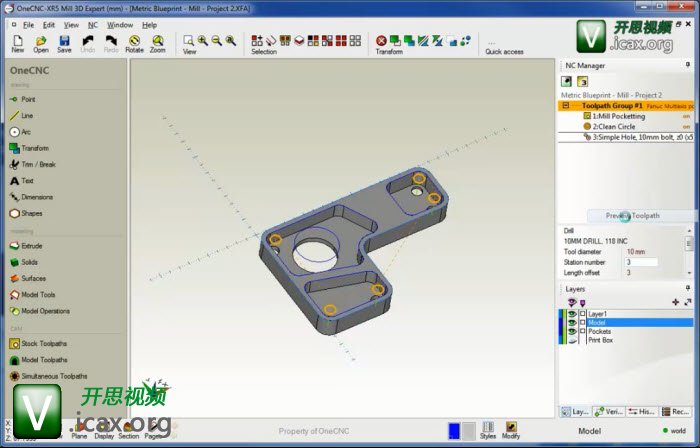Image resolution: width=700 pixels, height=448 pixels.
Task: Open the Edit menu
Action: 49,25
